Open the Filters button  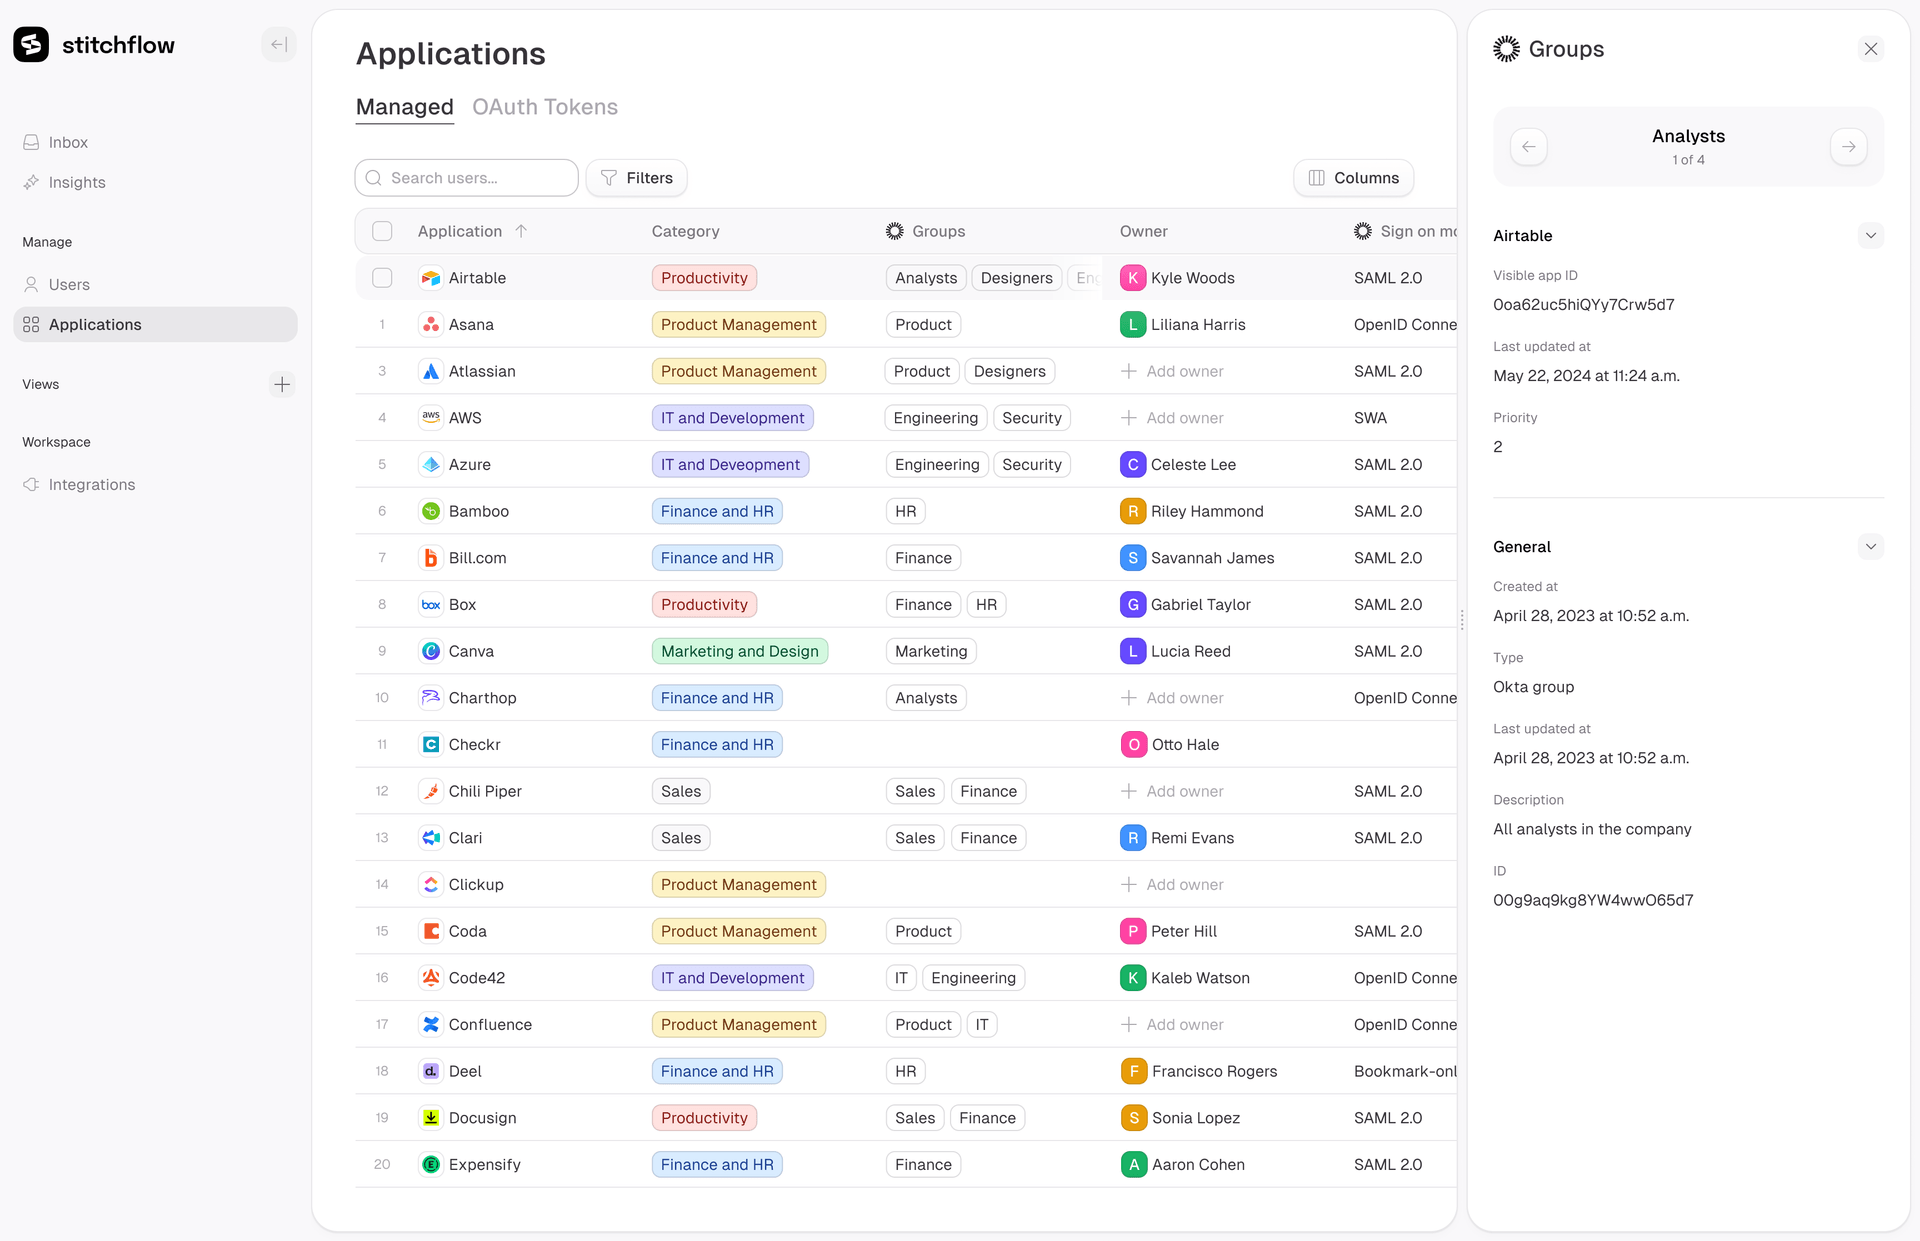637,178
